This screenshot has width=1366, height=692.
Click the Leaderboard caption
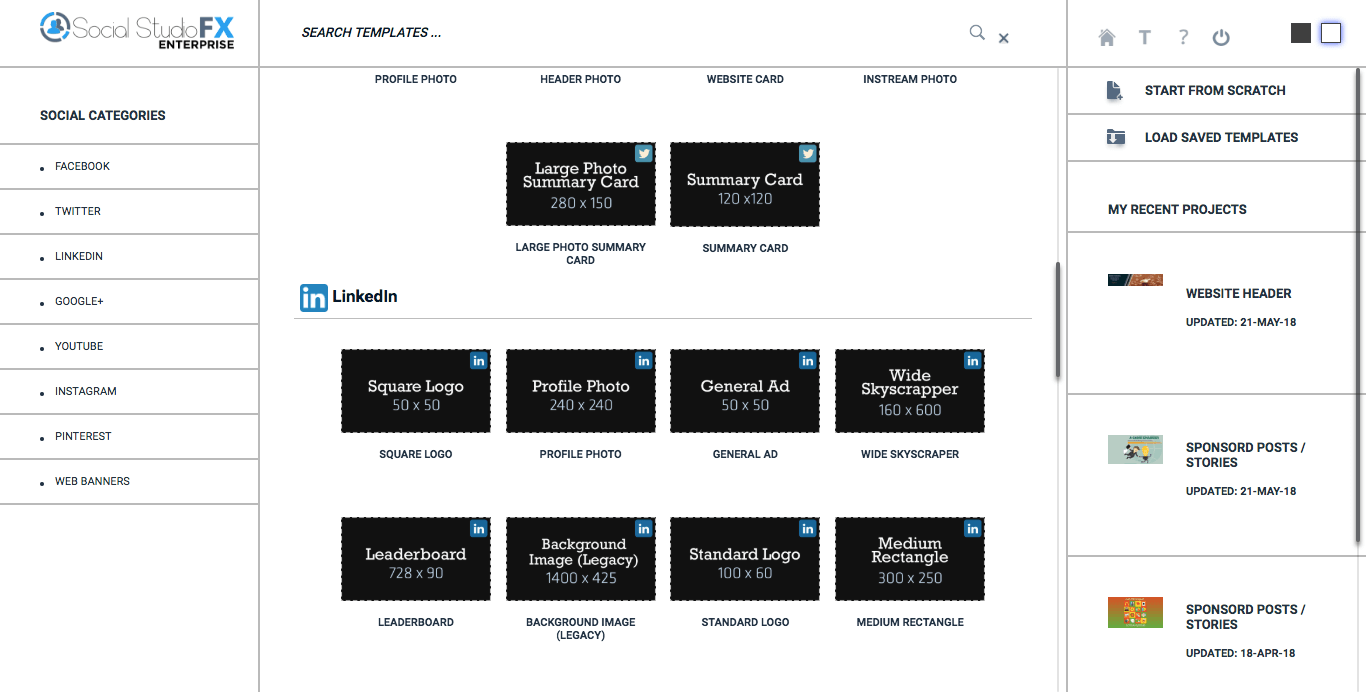point(416,622)
